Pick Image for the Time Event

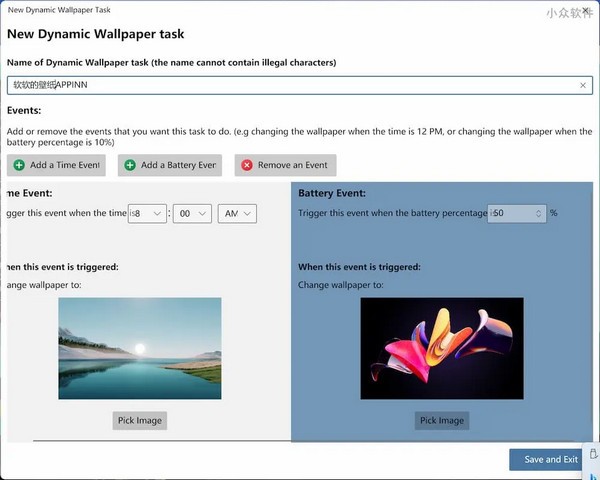pyautogui.click(x=140, y=421)
